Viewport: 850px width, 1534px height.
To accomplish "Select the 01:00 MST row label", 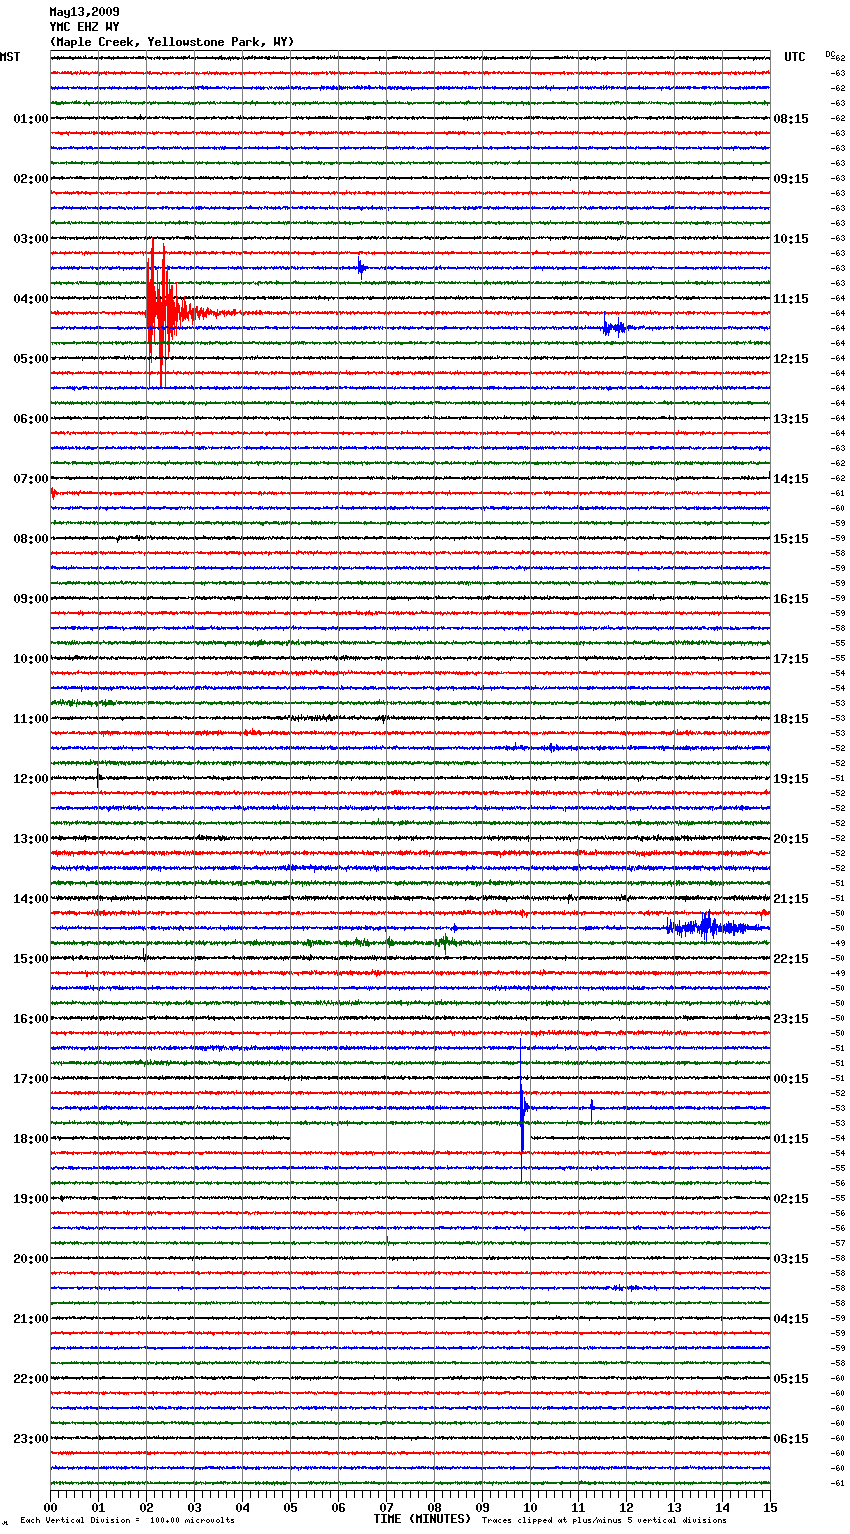I will click(x=31, y=119).
